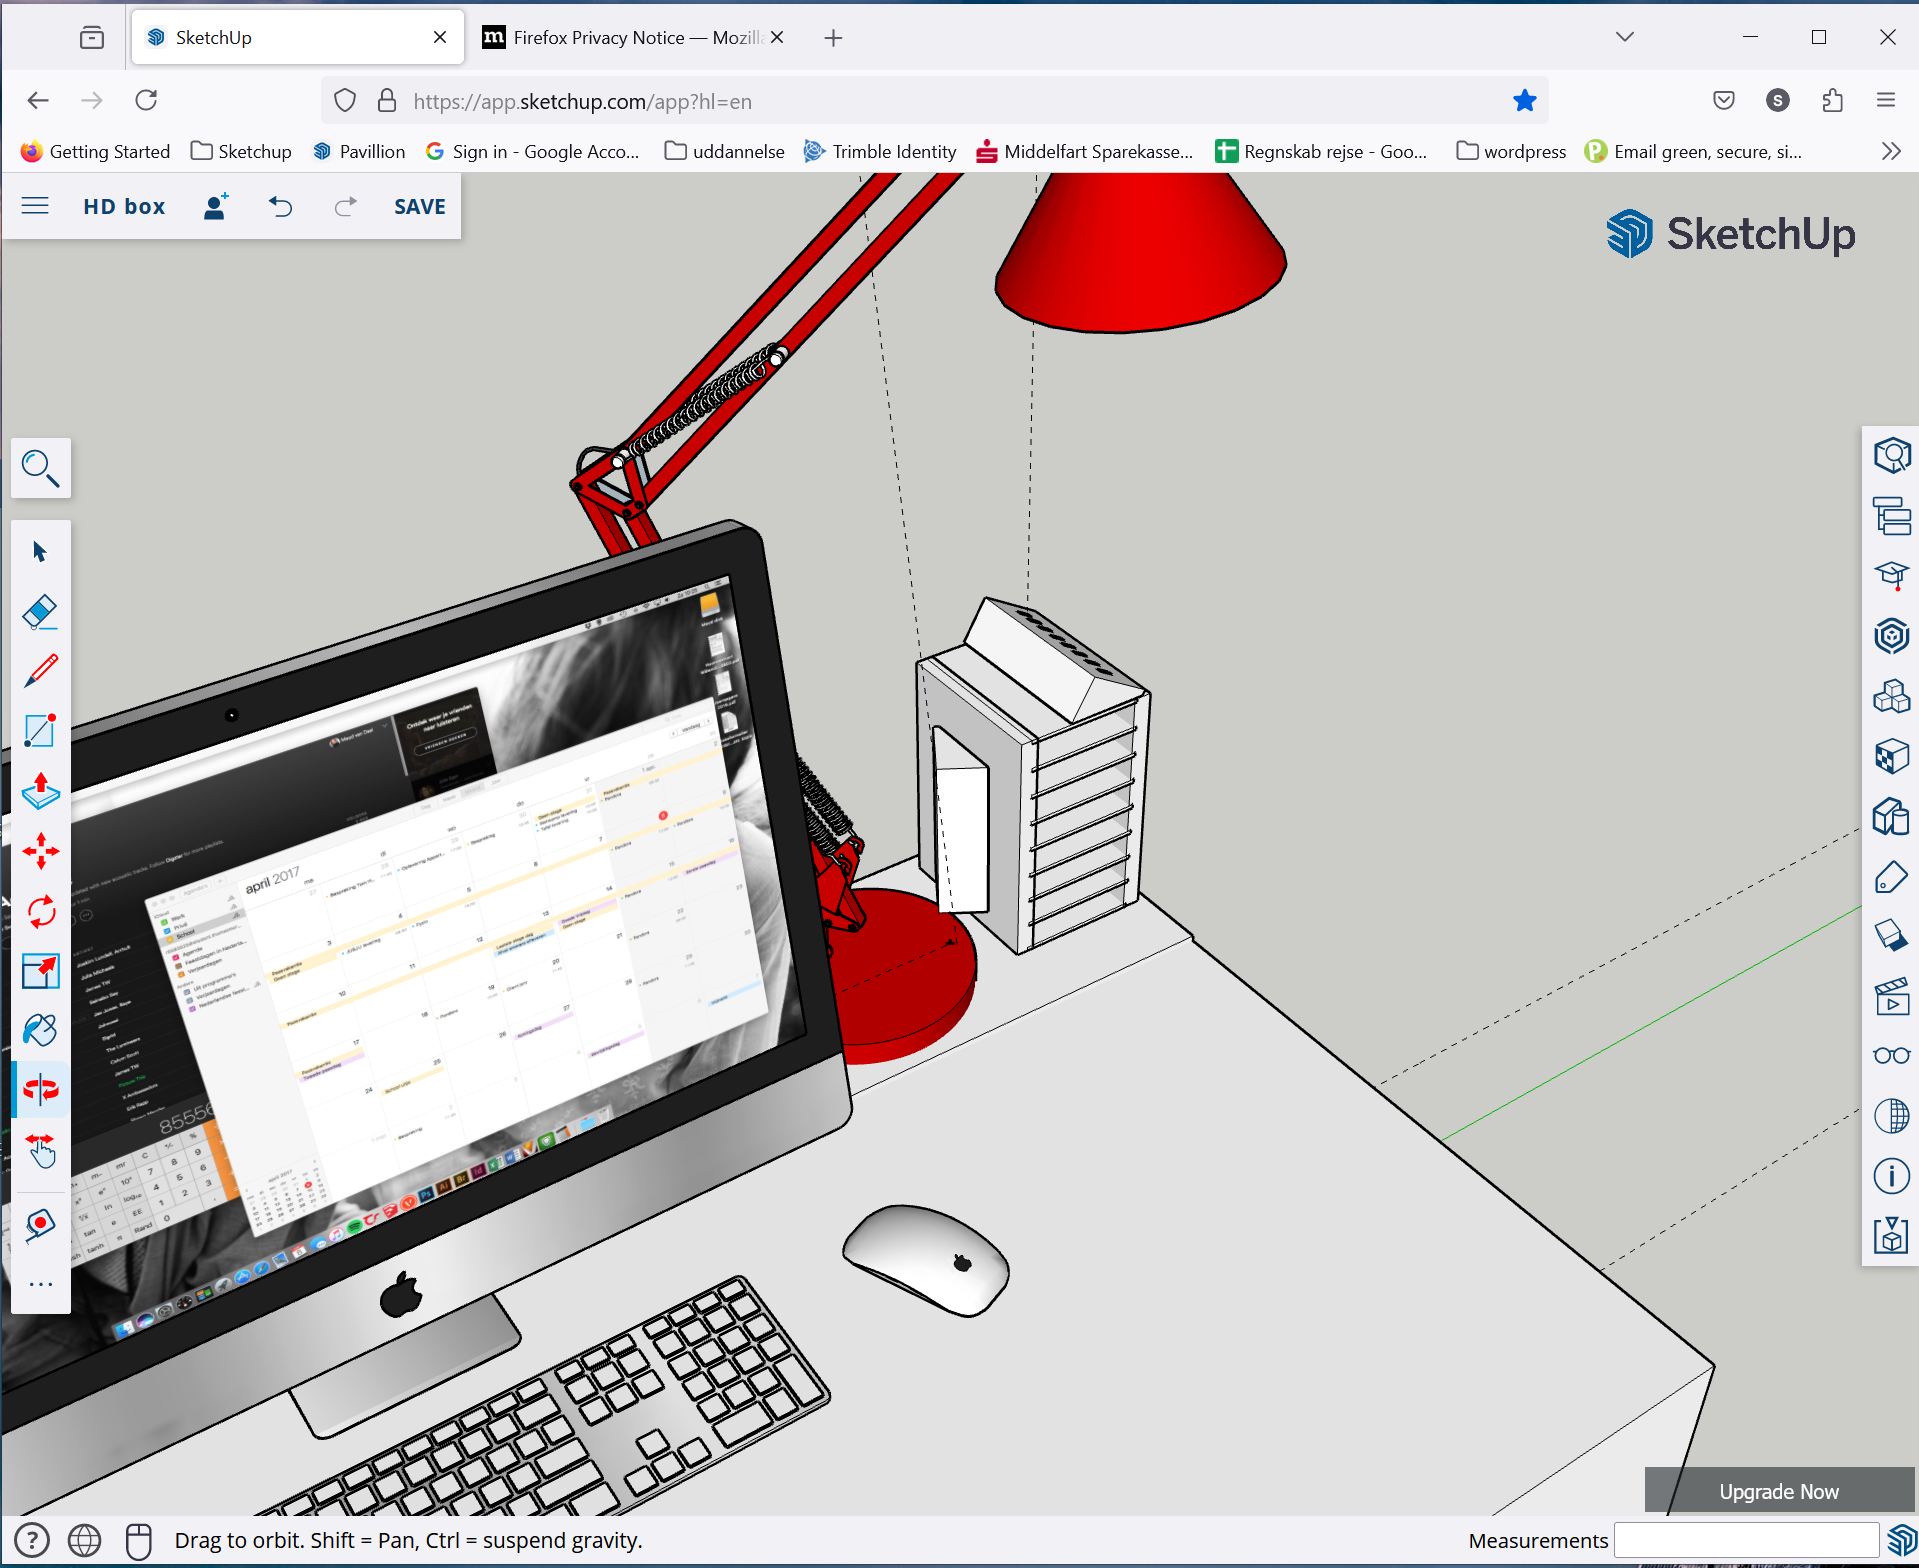Open the Pavillion bookmark

point(360,151)
